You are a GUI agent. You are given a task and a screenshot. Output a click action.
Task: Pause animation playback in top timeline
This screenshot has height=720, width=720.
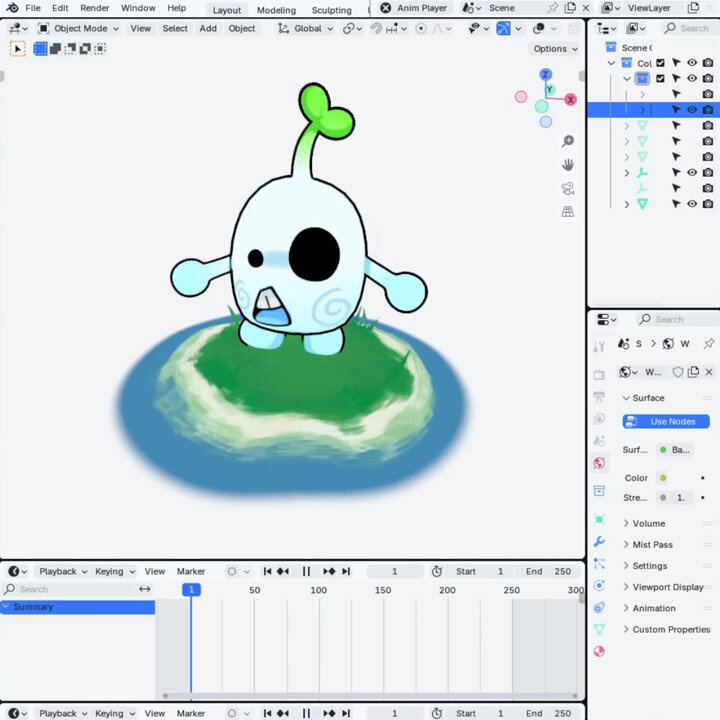306,571
